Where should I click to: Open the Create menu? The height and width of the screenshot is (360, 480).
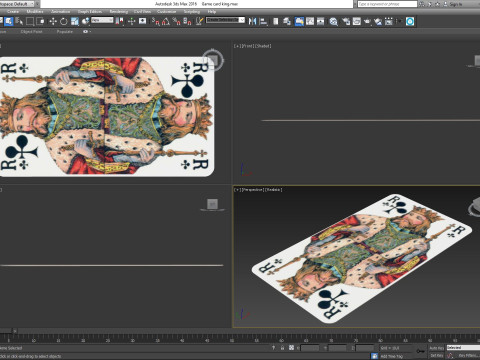click(13, 12)
